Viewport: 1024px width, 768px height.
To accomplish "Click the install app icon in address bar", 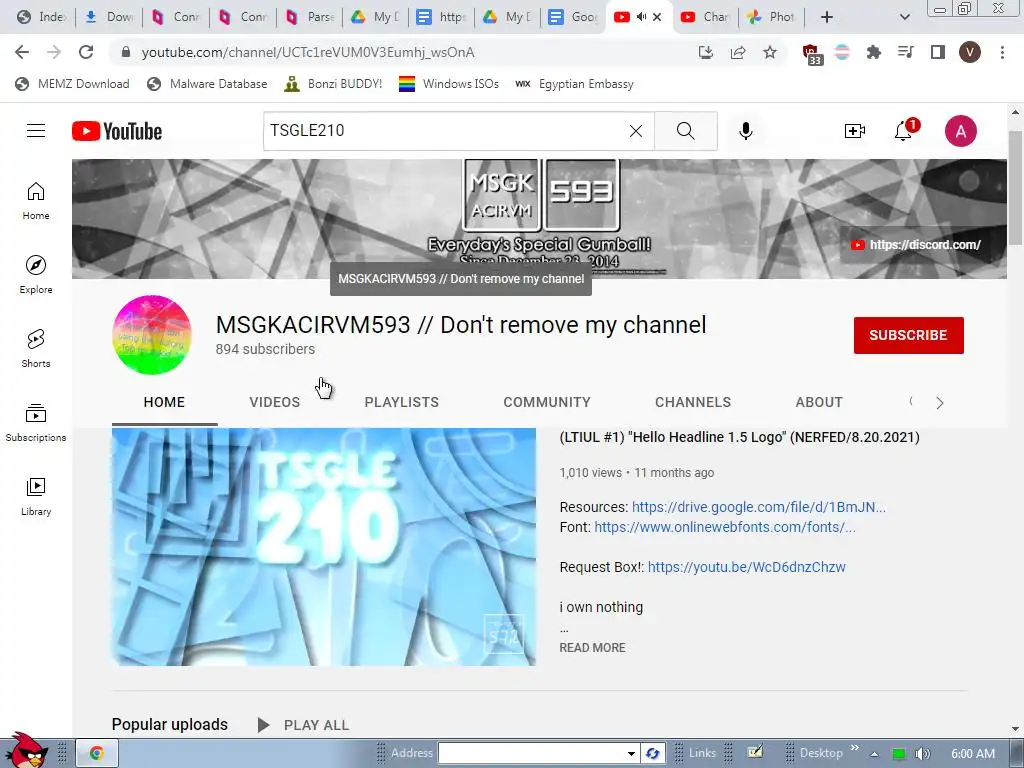I will (x=706, y=52).
